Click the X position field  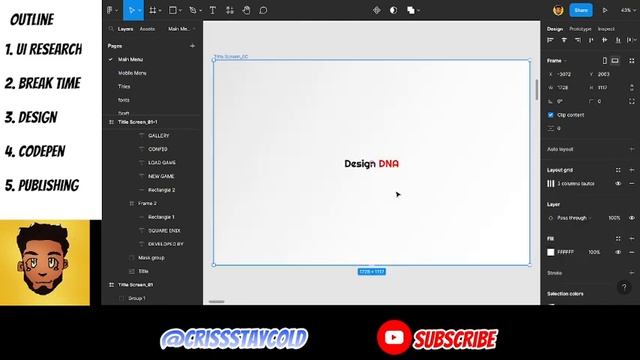(x=565, y=74)
